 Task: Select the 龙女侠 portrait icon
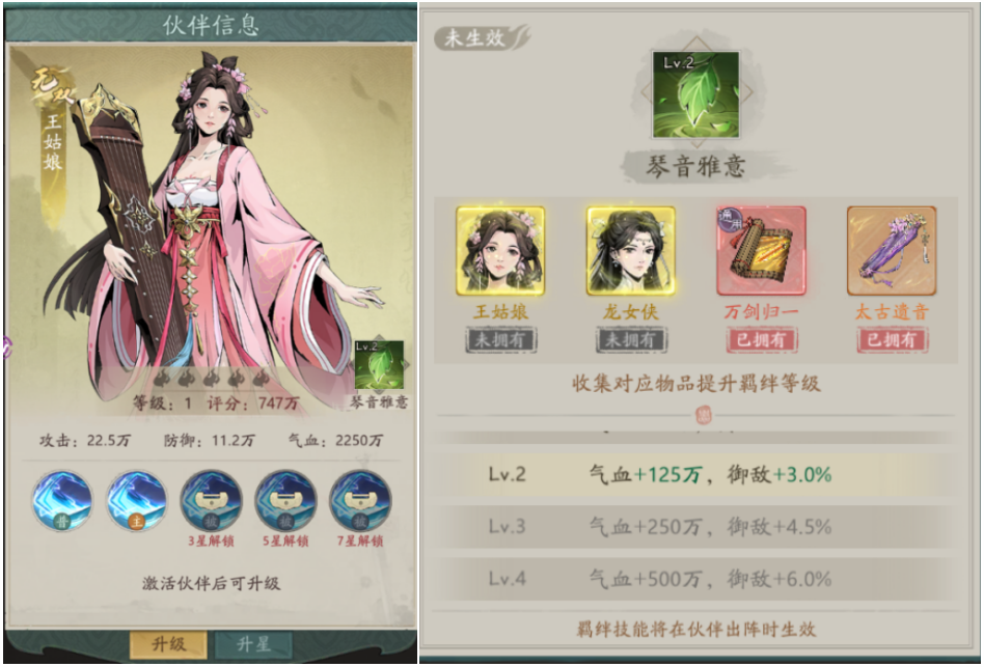pyautogui.click(x=631, y=251)
